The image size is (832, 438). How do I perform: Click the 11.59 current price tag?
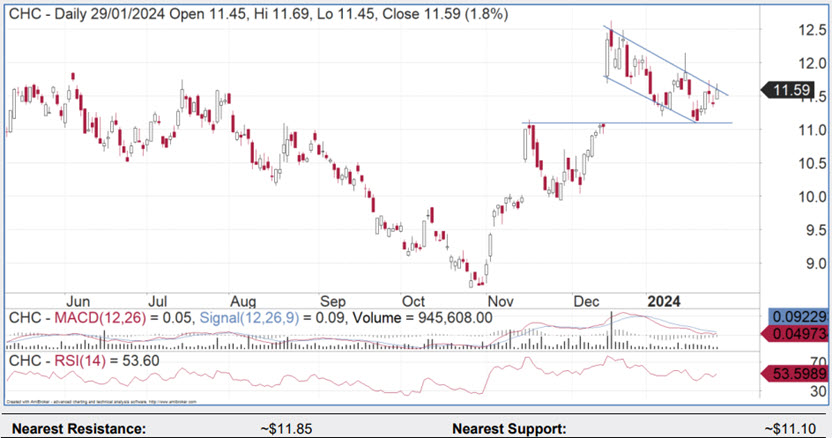point(790,90)
